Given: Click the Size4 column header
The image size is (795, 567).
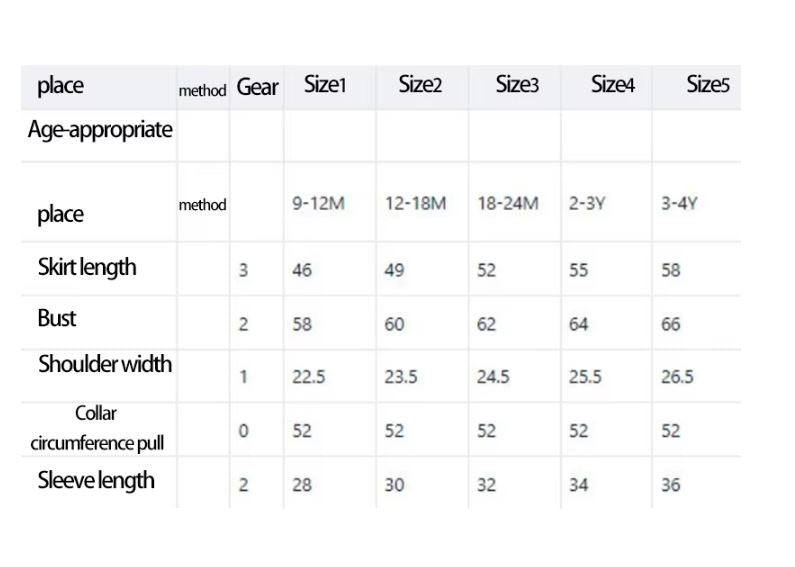Looking at the screenshot, I should (613, 85).
